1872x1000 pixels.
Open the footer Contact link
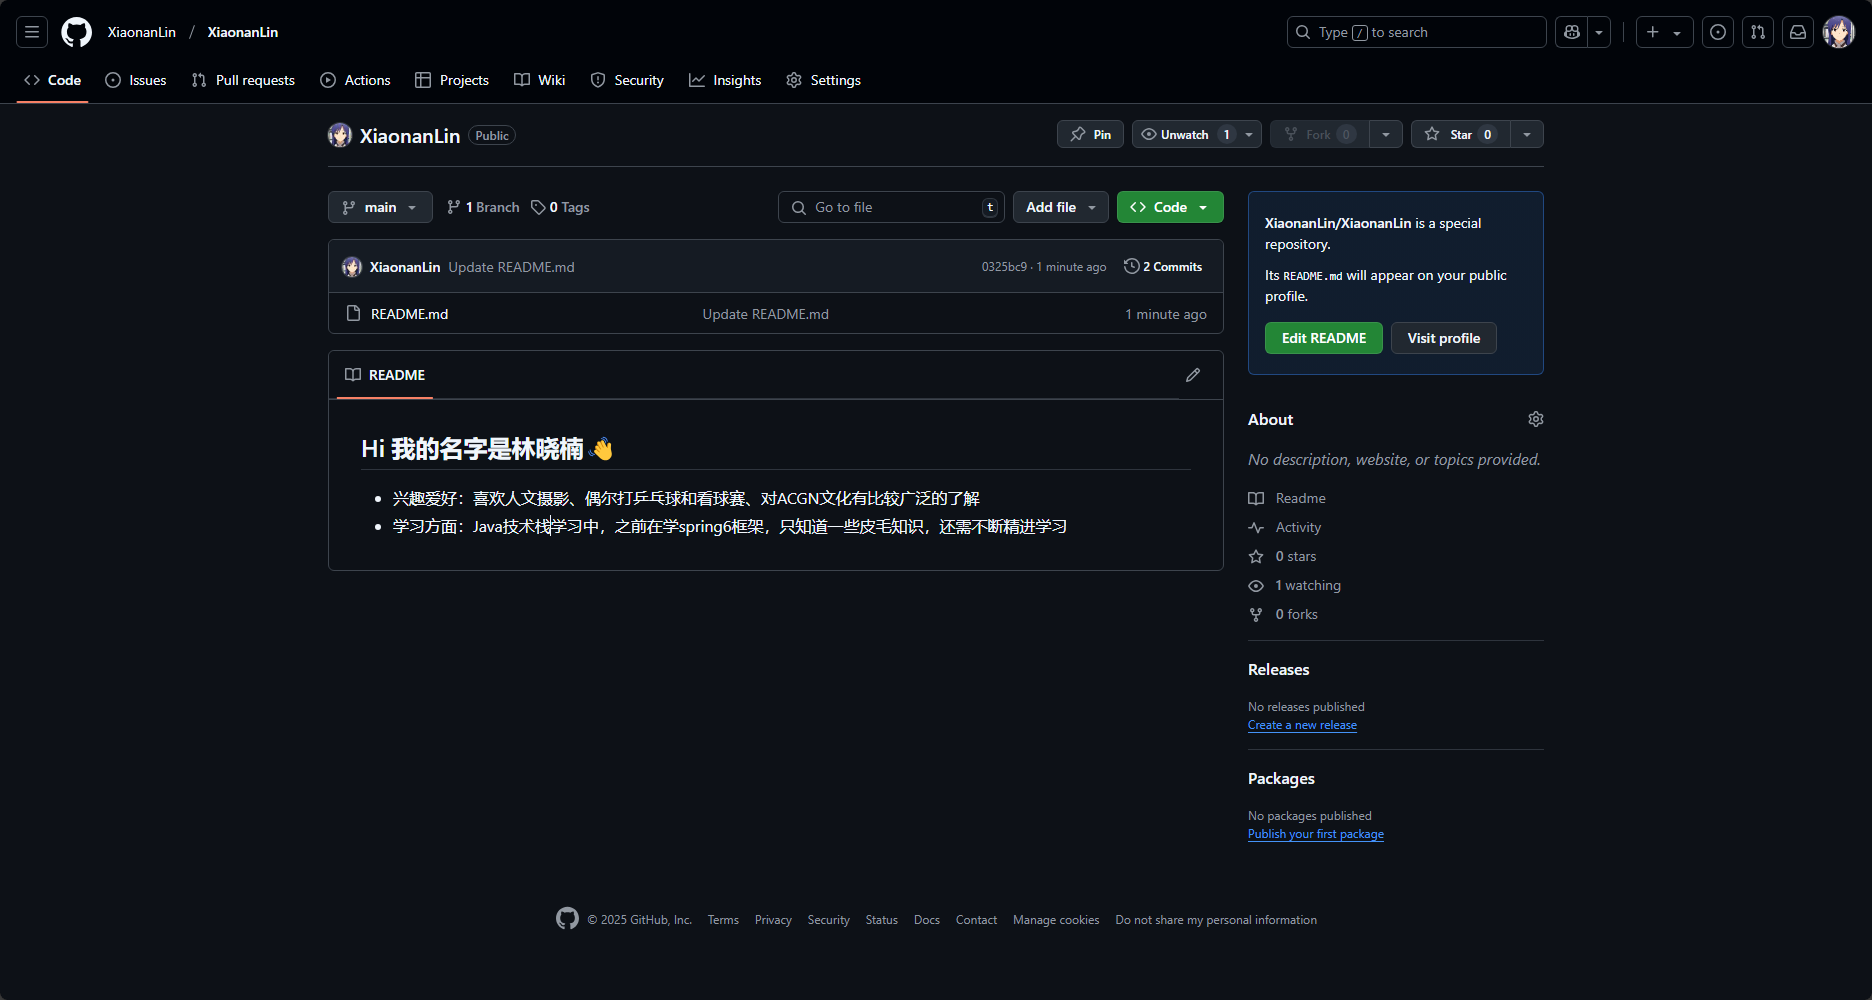pos(976,920)
